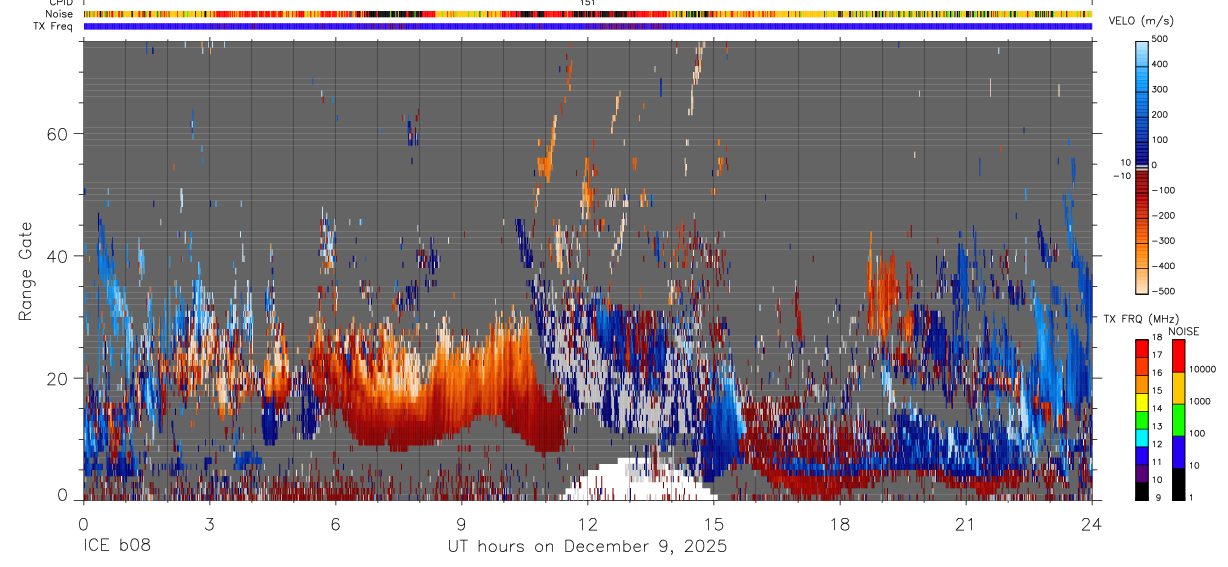Screen dimensions: 1228x567
Task: Click the -500 tick on the velocity scale
Action: pyautogui.click(x=1166, y=291)
